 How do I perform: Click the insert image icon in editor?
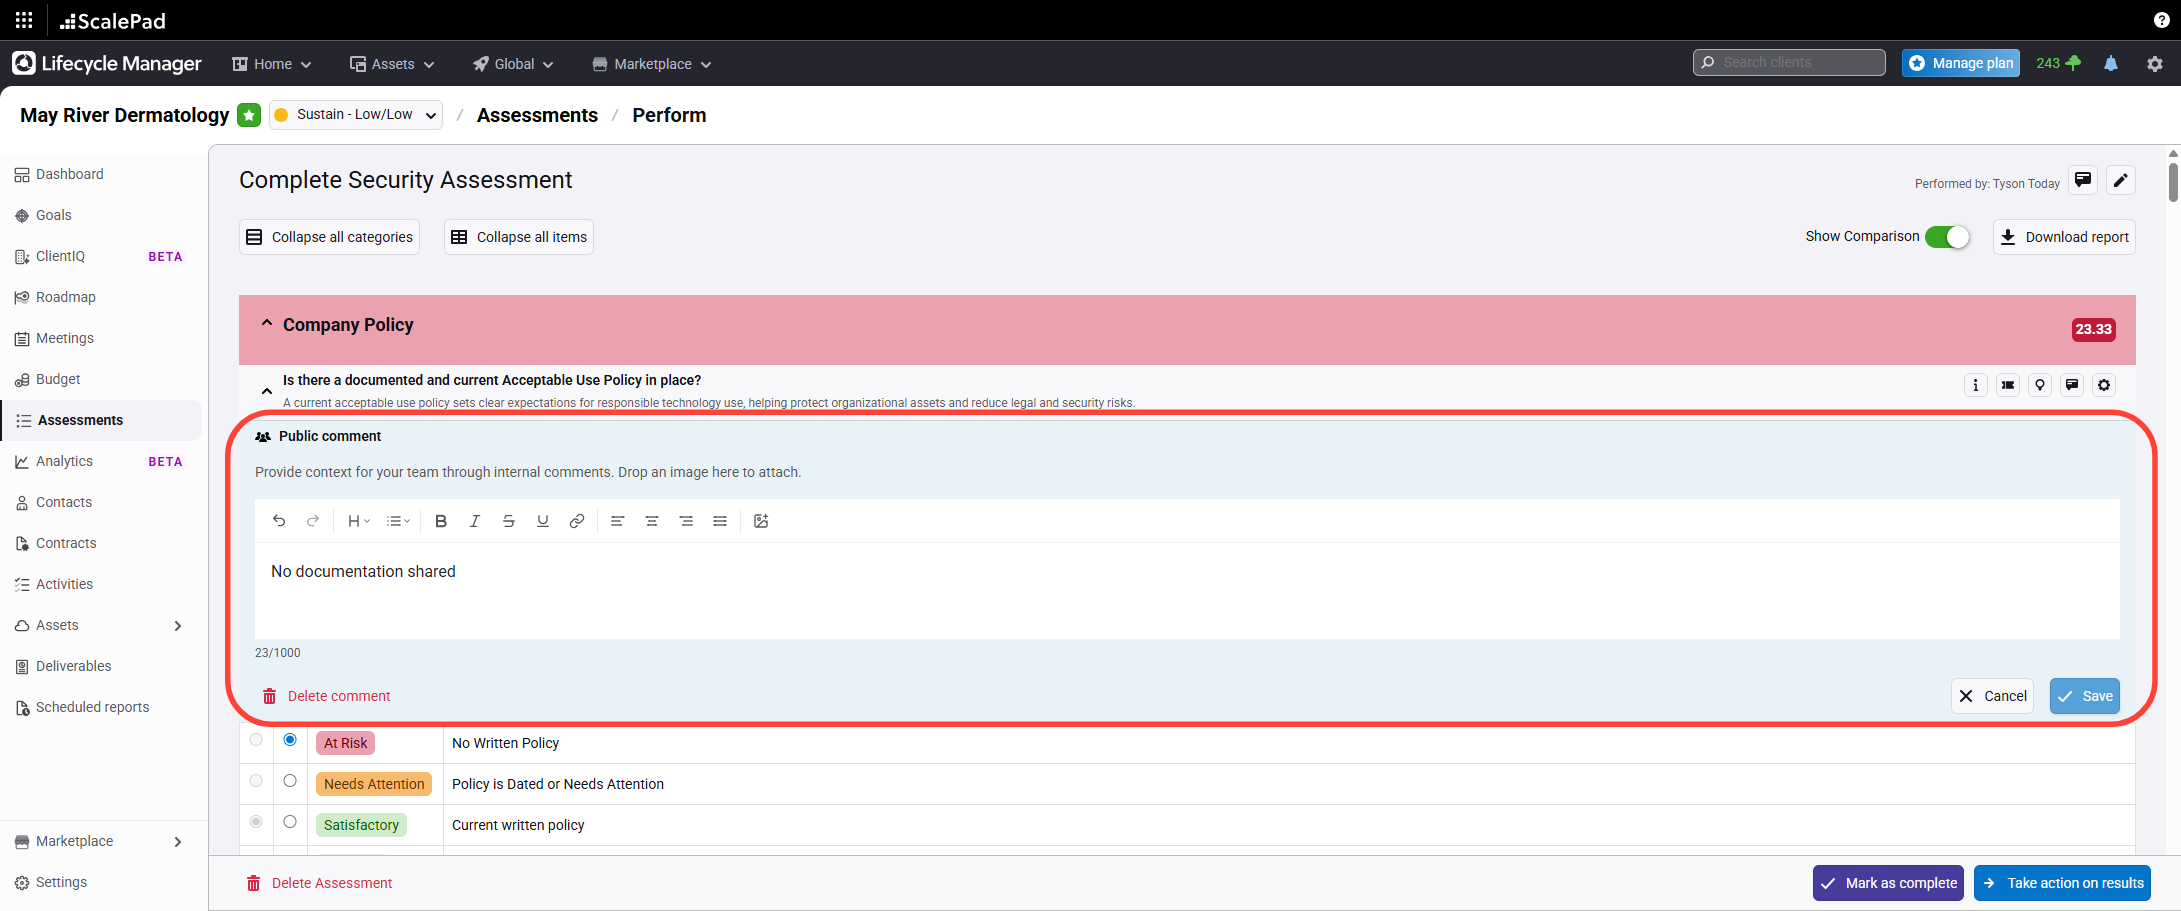tap(761, 521)
